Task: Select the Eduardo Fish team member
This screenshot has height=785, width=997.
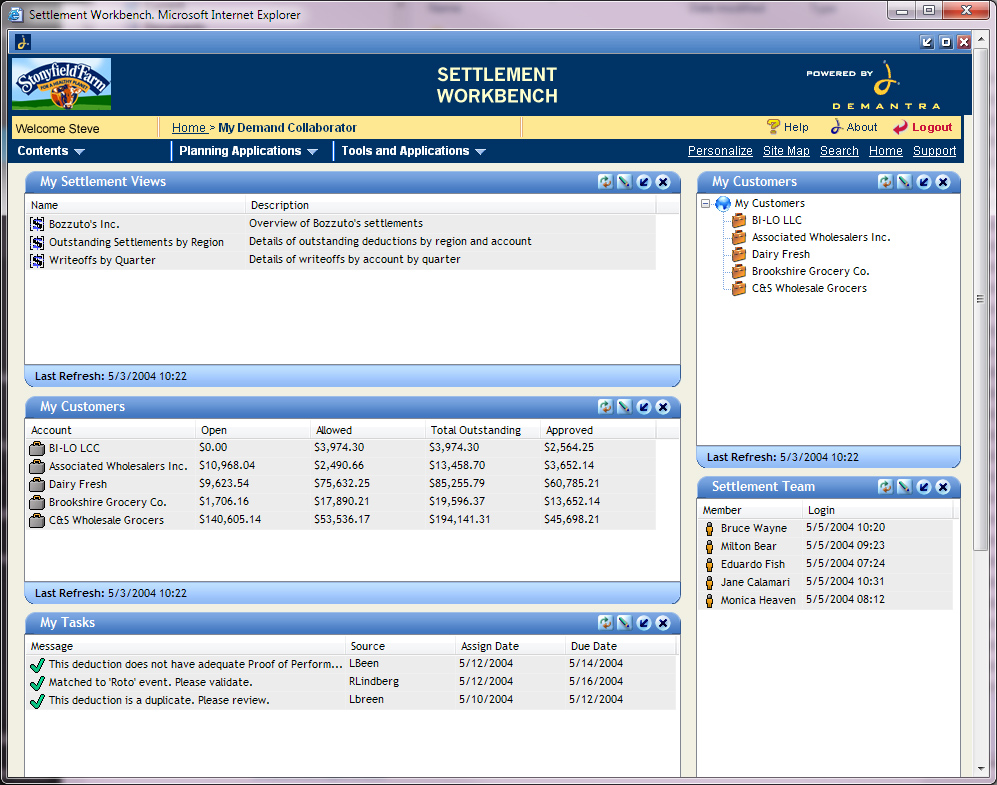Action: [753, 564]
